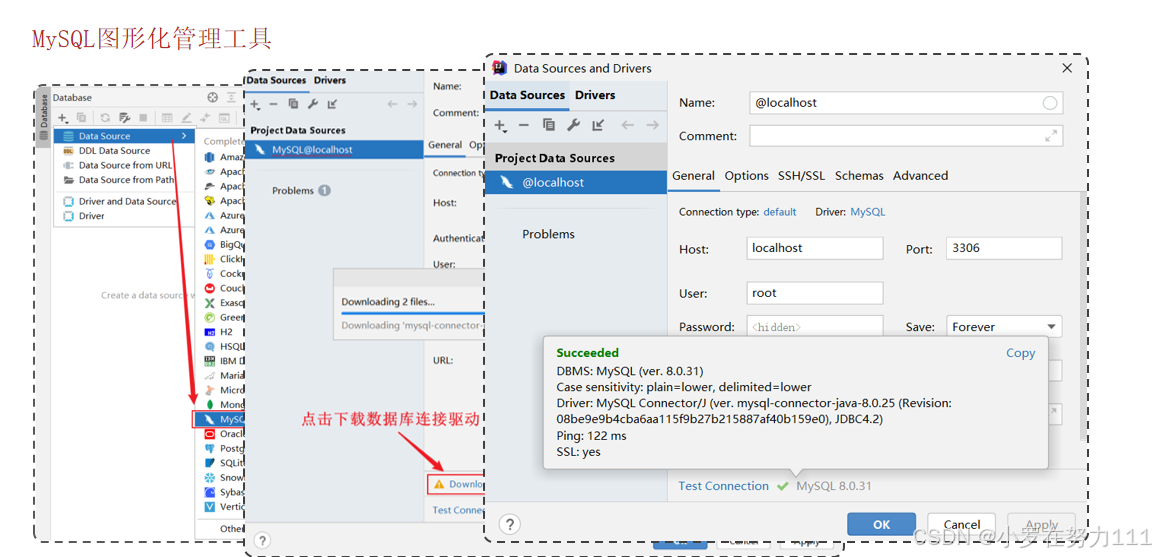Click the User field containing root

pos(815,292)
